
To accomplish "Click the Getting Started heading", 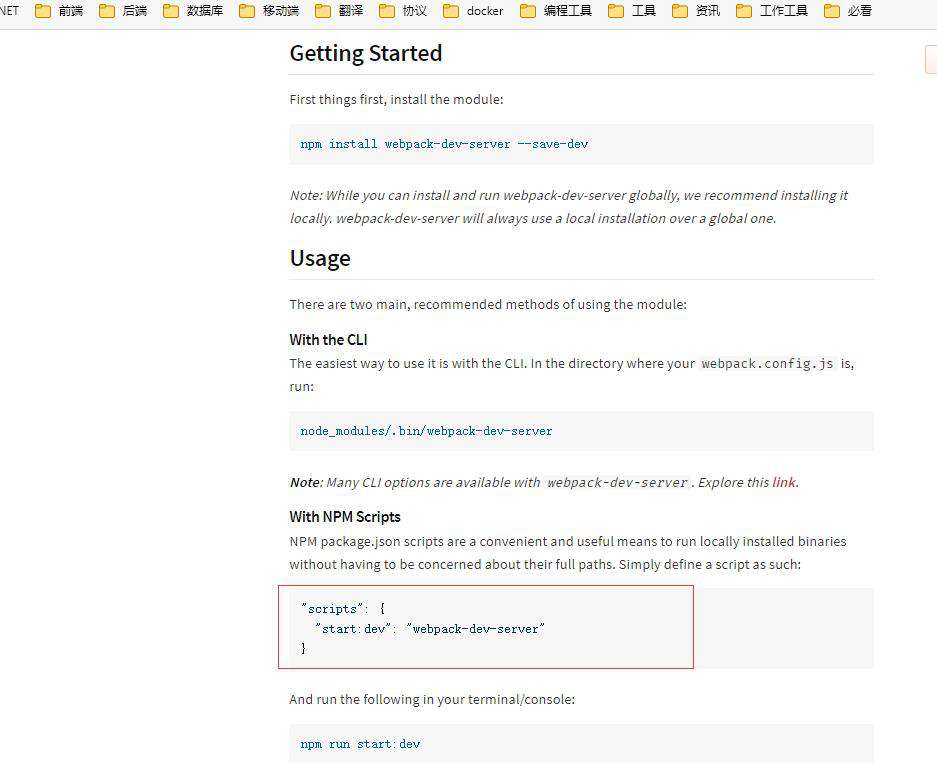I will click(x=366, y=53).
